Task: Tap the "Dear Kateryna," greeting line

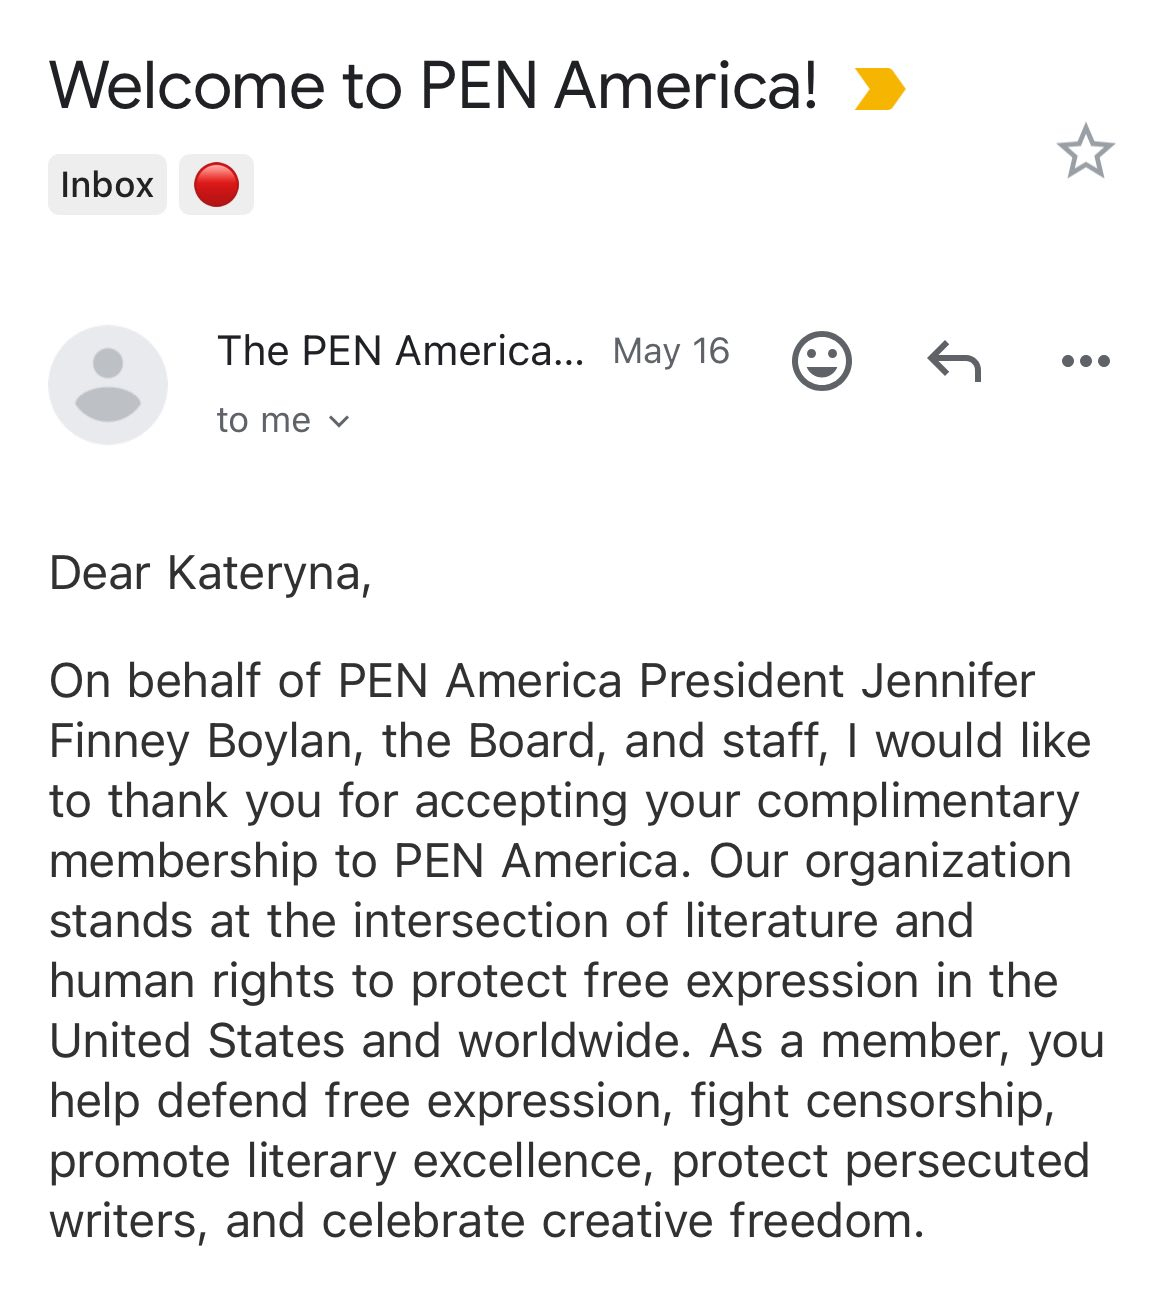Action: pos(211,574)
